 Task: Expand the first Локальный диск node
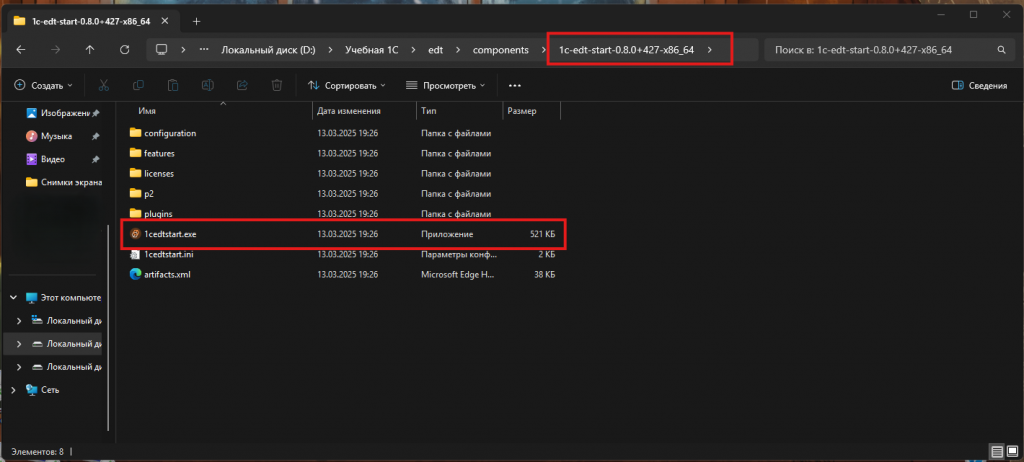click(x=19, y=321)
